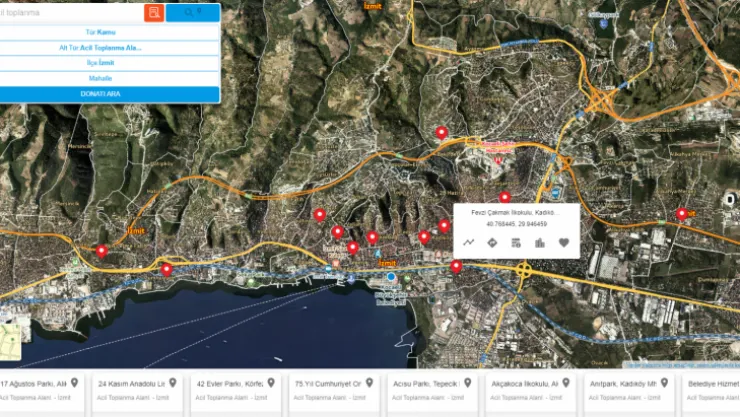Click the orange document search icon

tap(154, 13)
